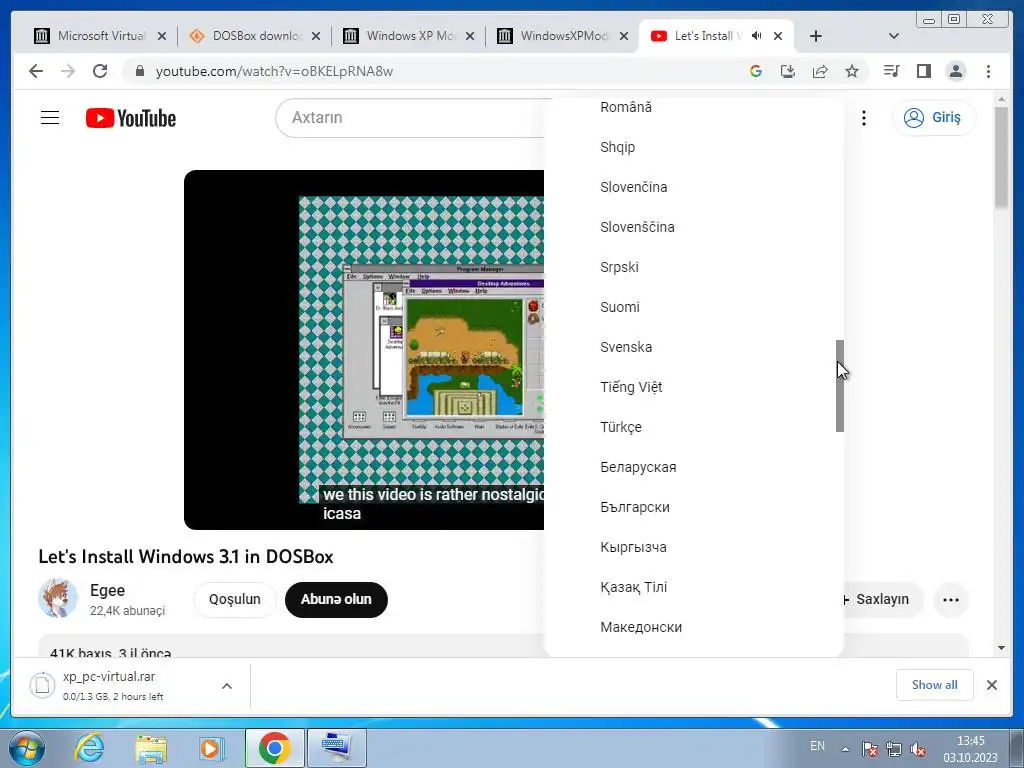Open the on-screen keyboard taskbar item
Viewport: 1024px width, 768px height.
336,748
